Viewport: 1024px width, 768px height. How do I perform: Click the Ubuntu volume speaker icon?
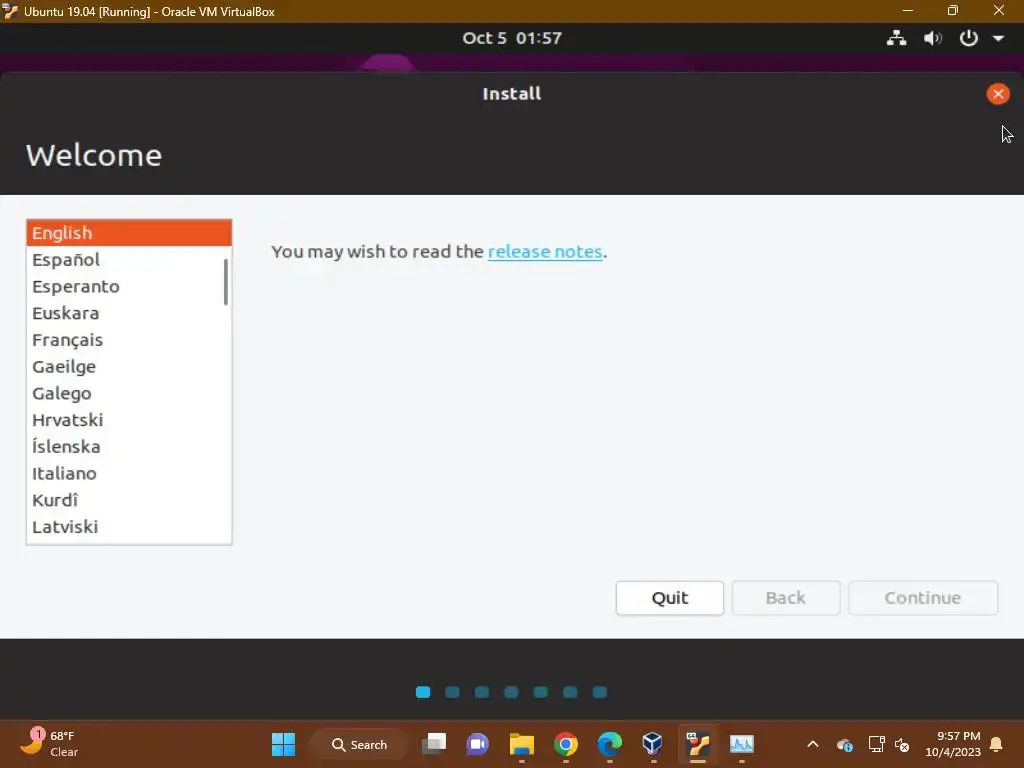[x=933, y=38]
